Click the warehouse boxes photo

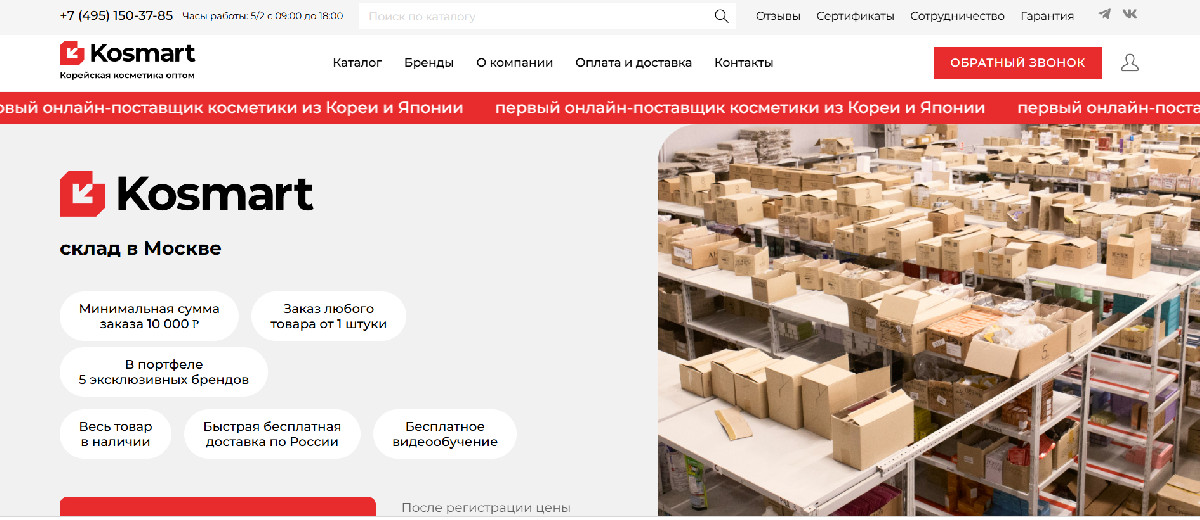tap(928, 320)
